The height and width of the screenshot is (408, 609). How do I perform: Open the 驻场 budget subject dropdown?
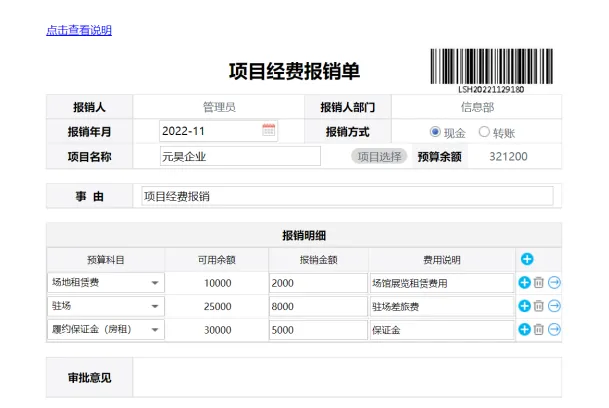pos(154,307)
